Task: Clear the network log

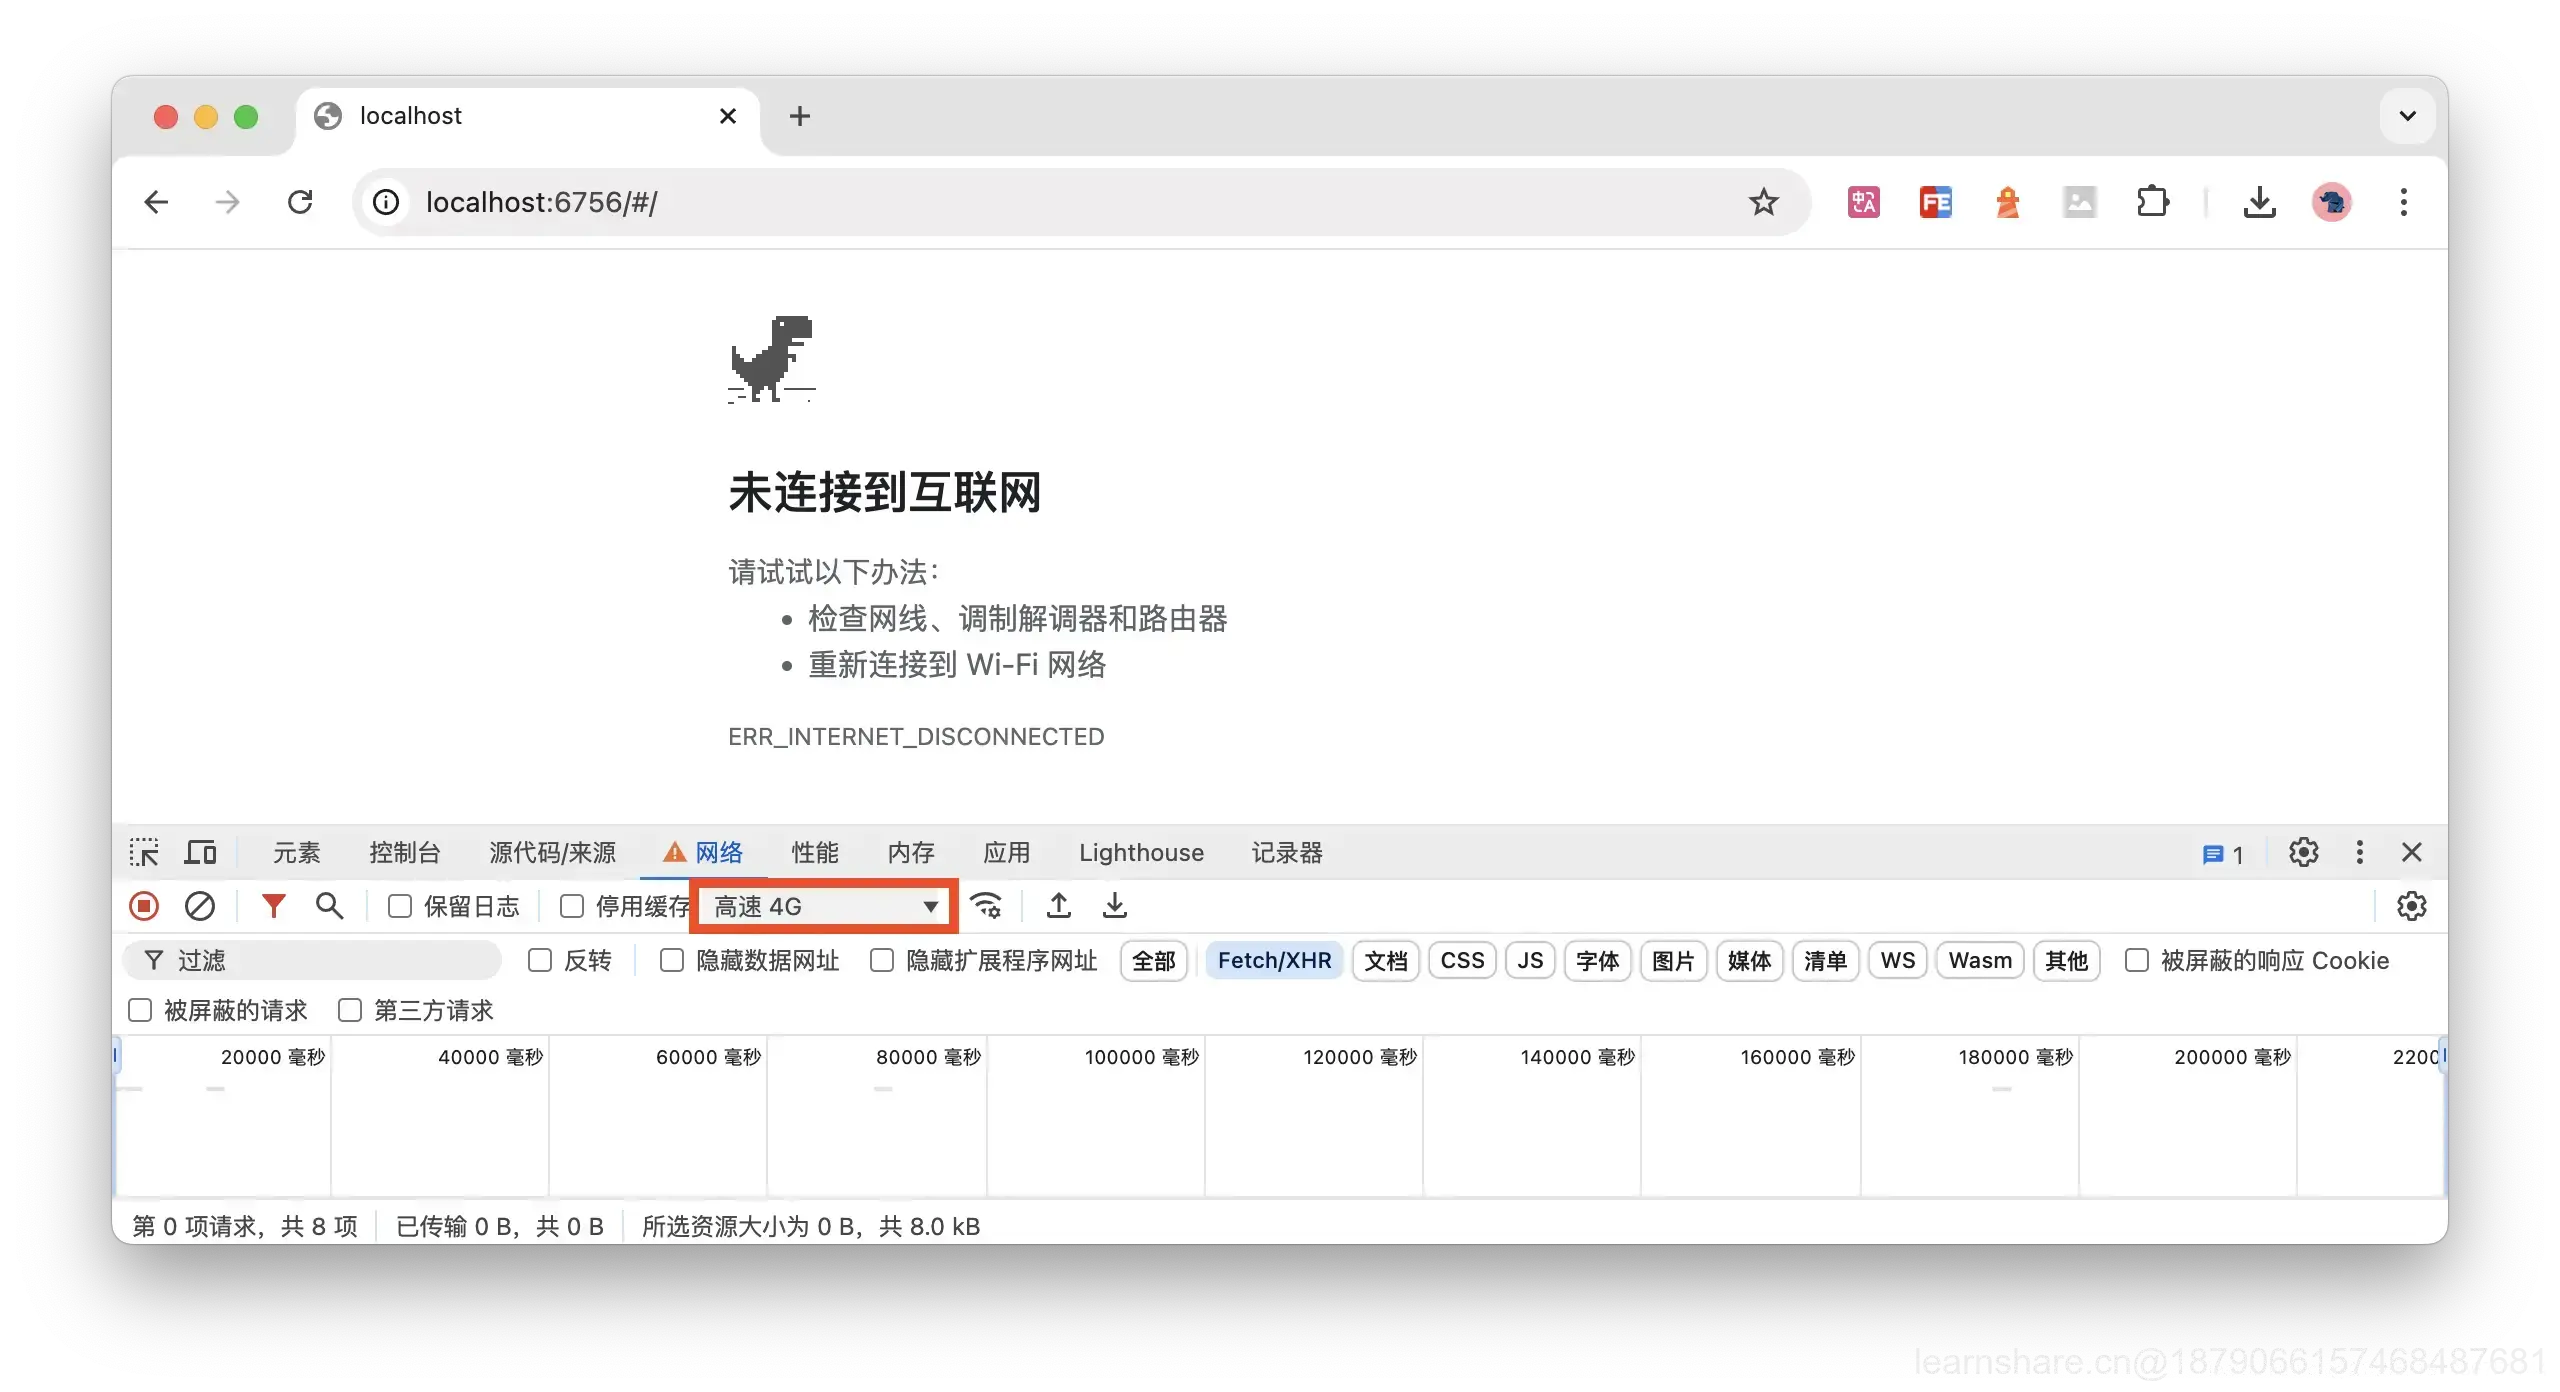Action: pyautogui.click(x=200, y=906)
